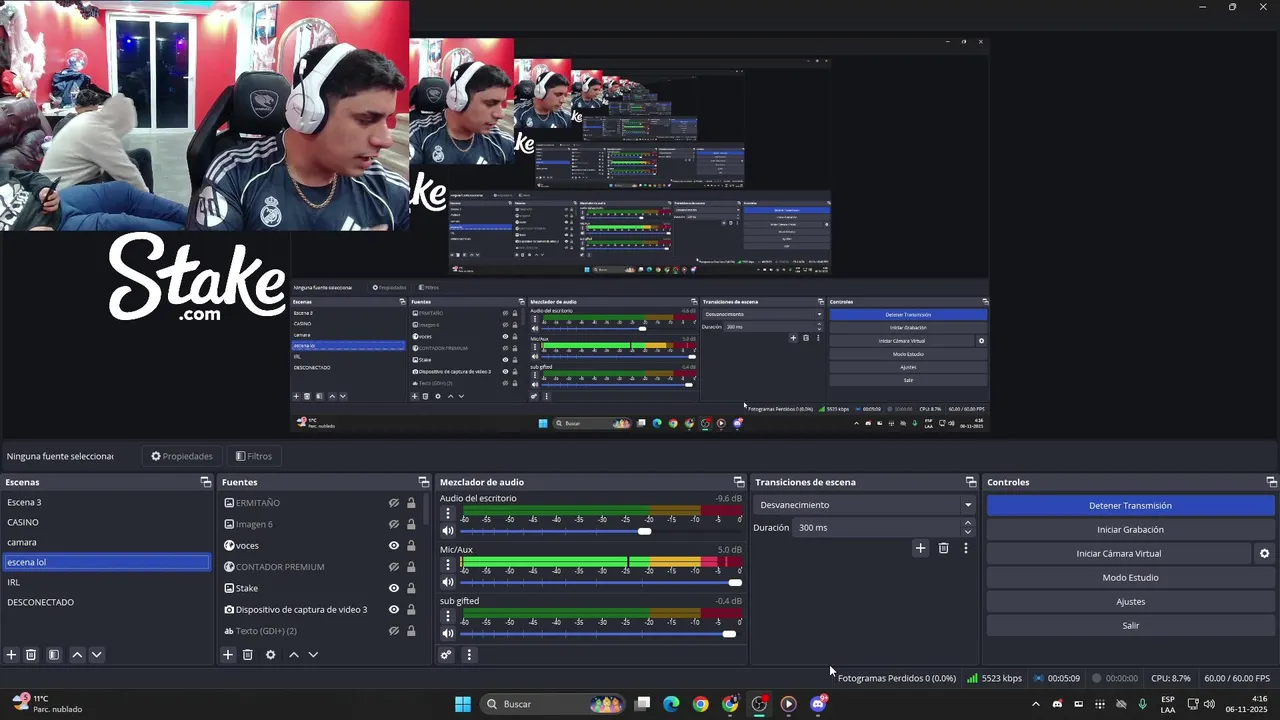The height and width of the screenshot is (720, 1280).
Task: Show the Texto (GDI+) (2) source
Action: tap(394, 631)
